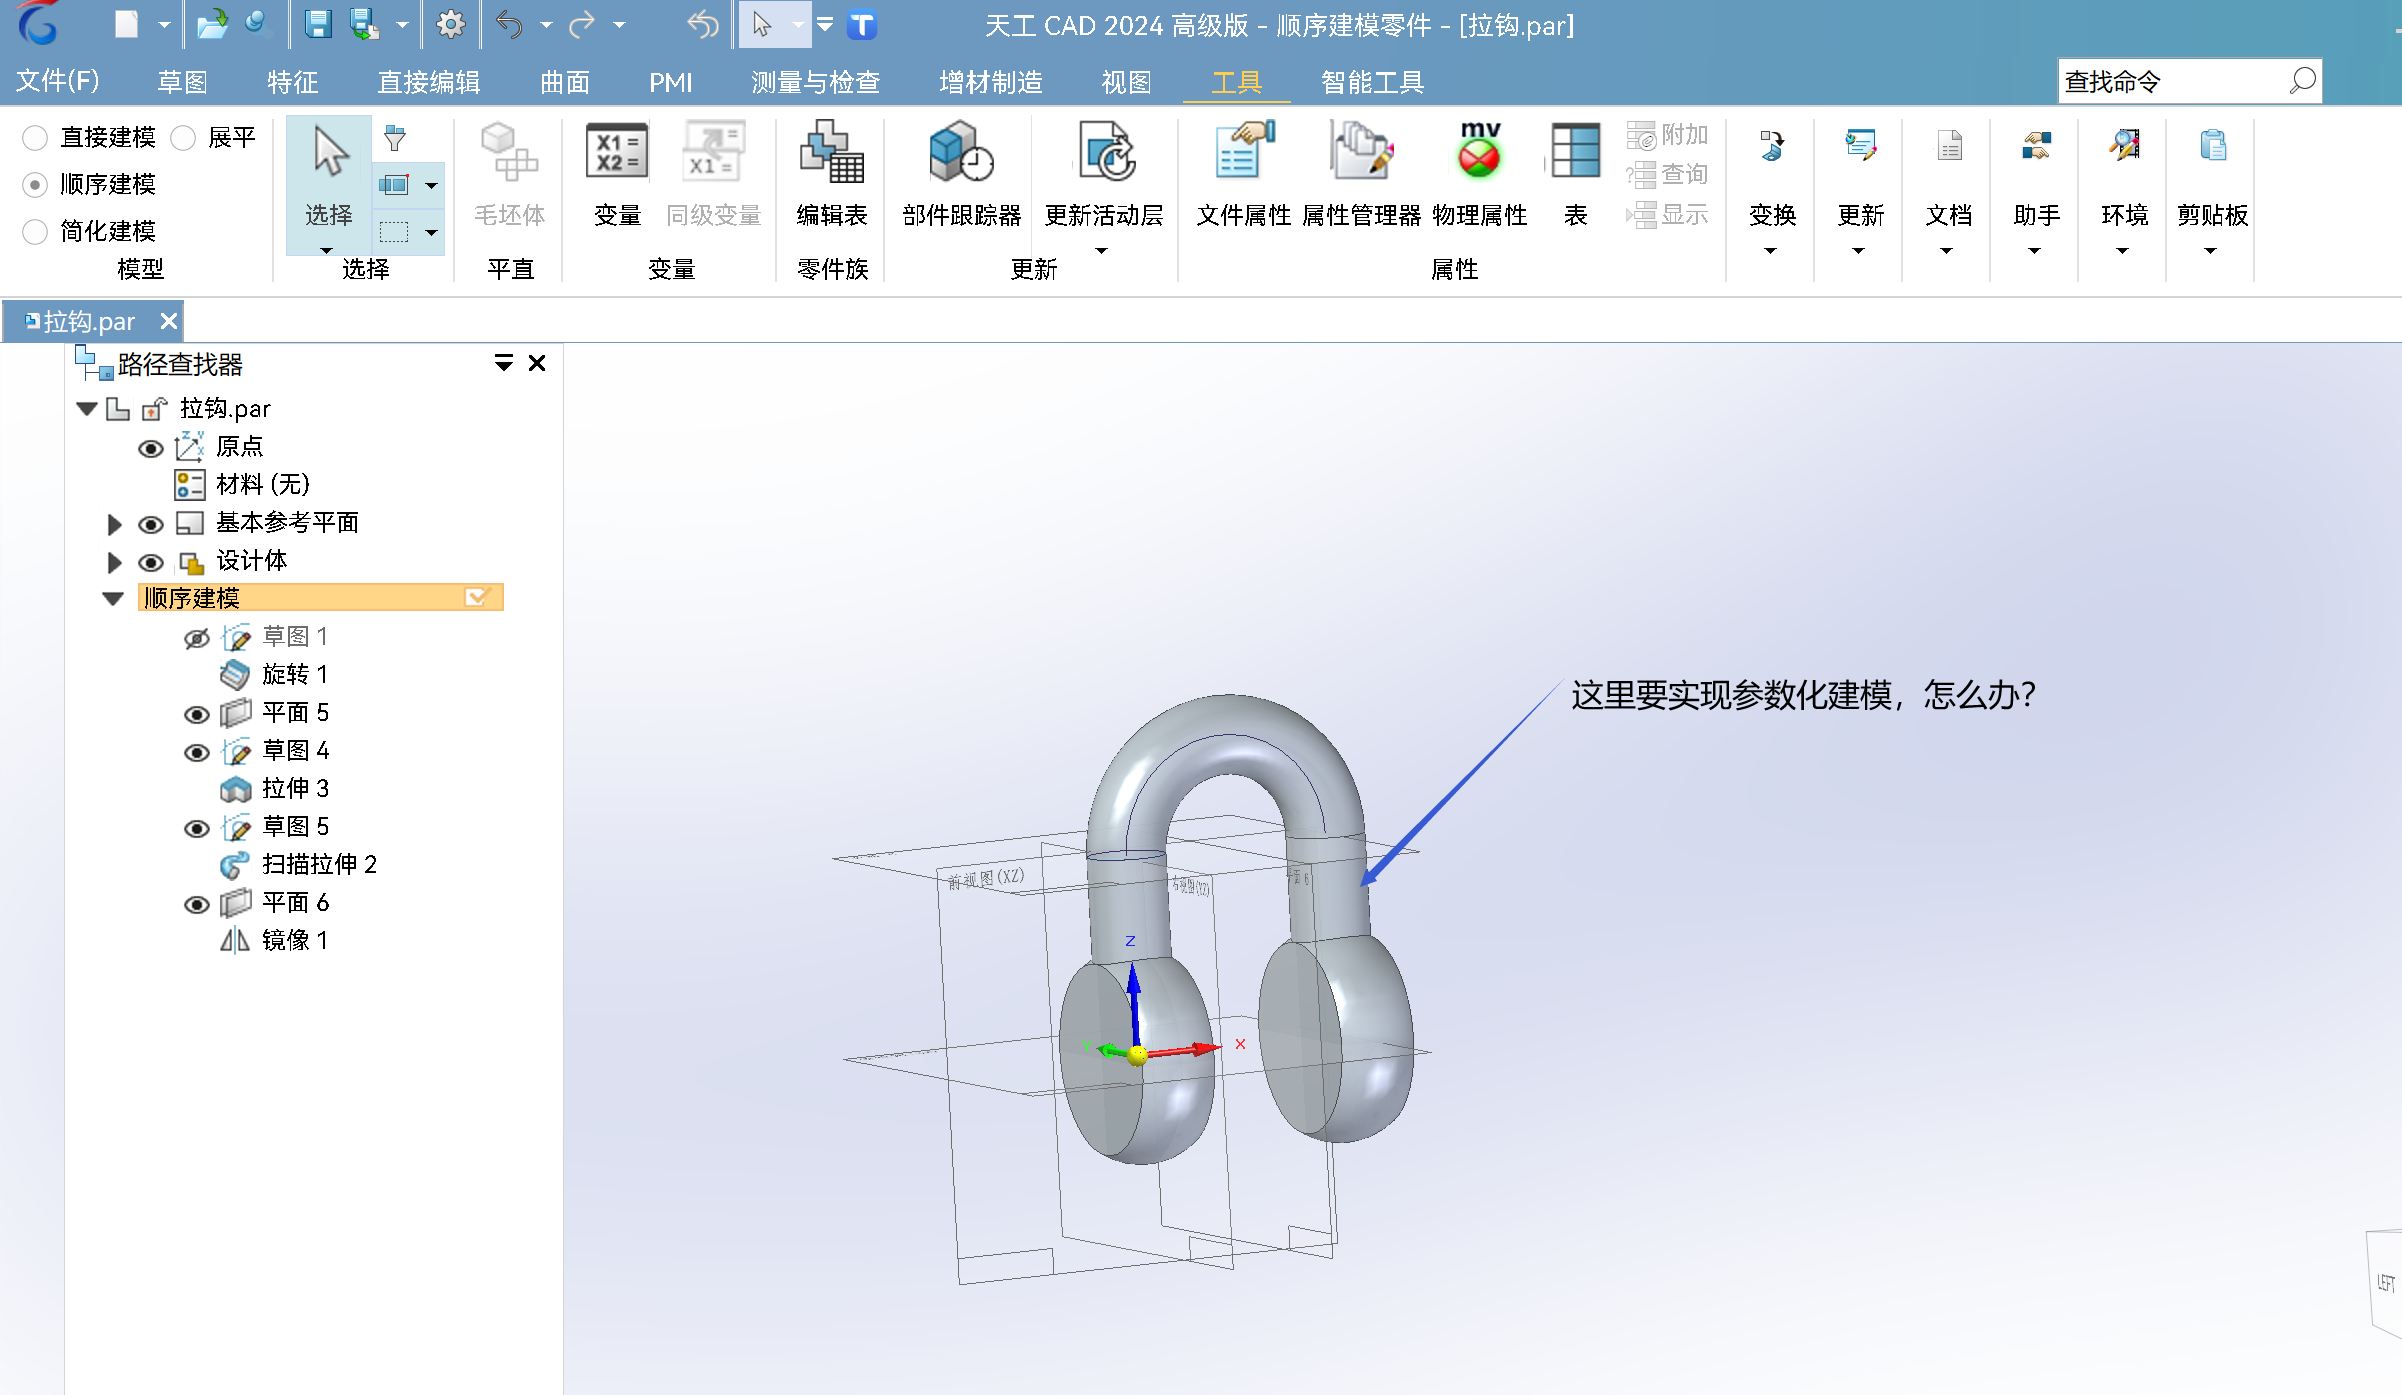The height and width of the screenshot is (1395, 2402).
Task: Switch to the PMI ribbon tab
Action: click(670, 82)
